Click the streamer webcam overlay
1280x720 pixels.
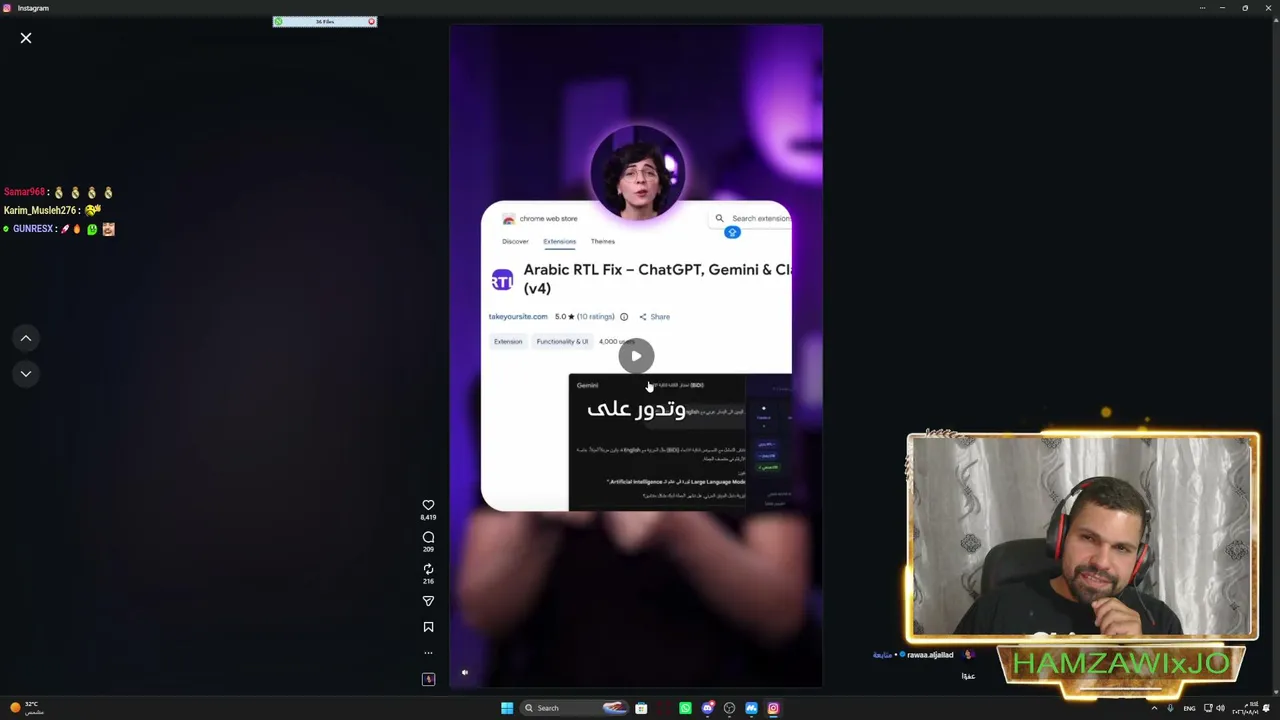pyautogui.click(x=1082, y=536)
